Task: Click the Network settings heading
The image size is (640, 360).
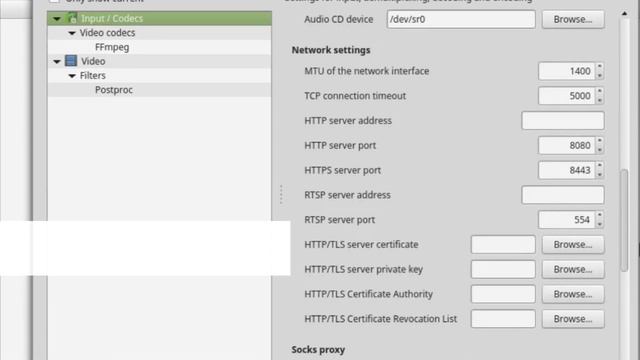Action: click(331, 50)
